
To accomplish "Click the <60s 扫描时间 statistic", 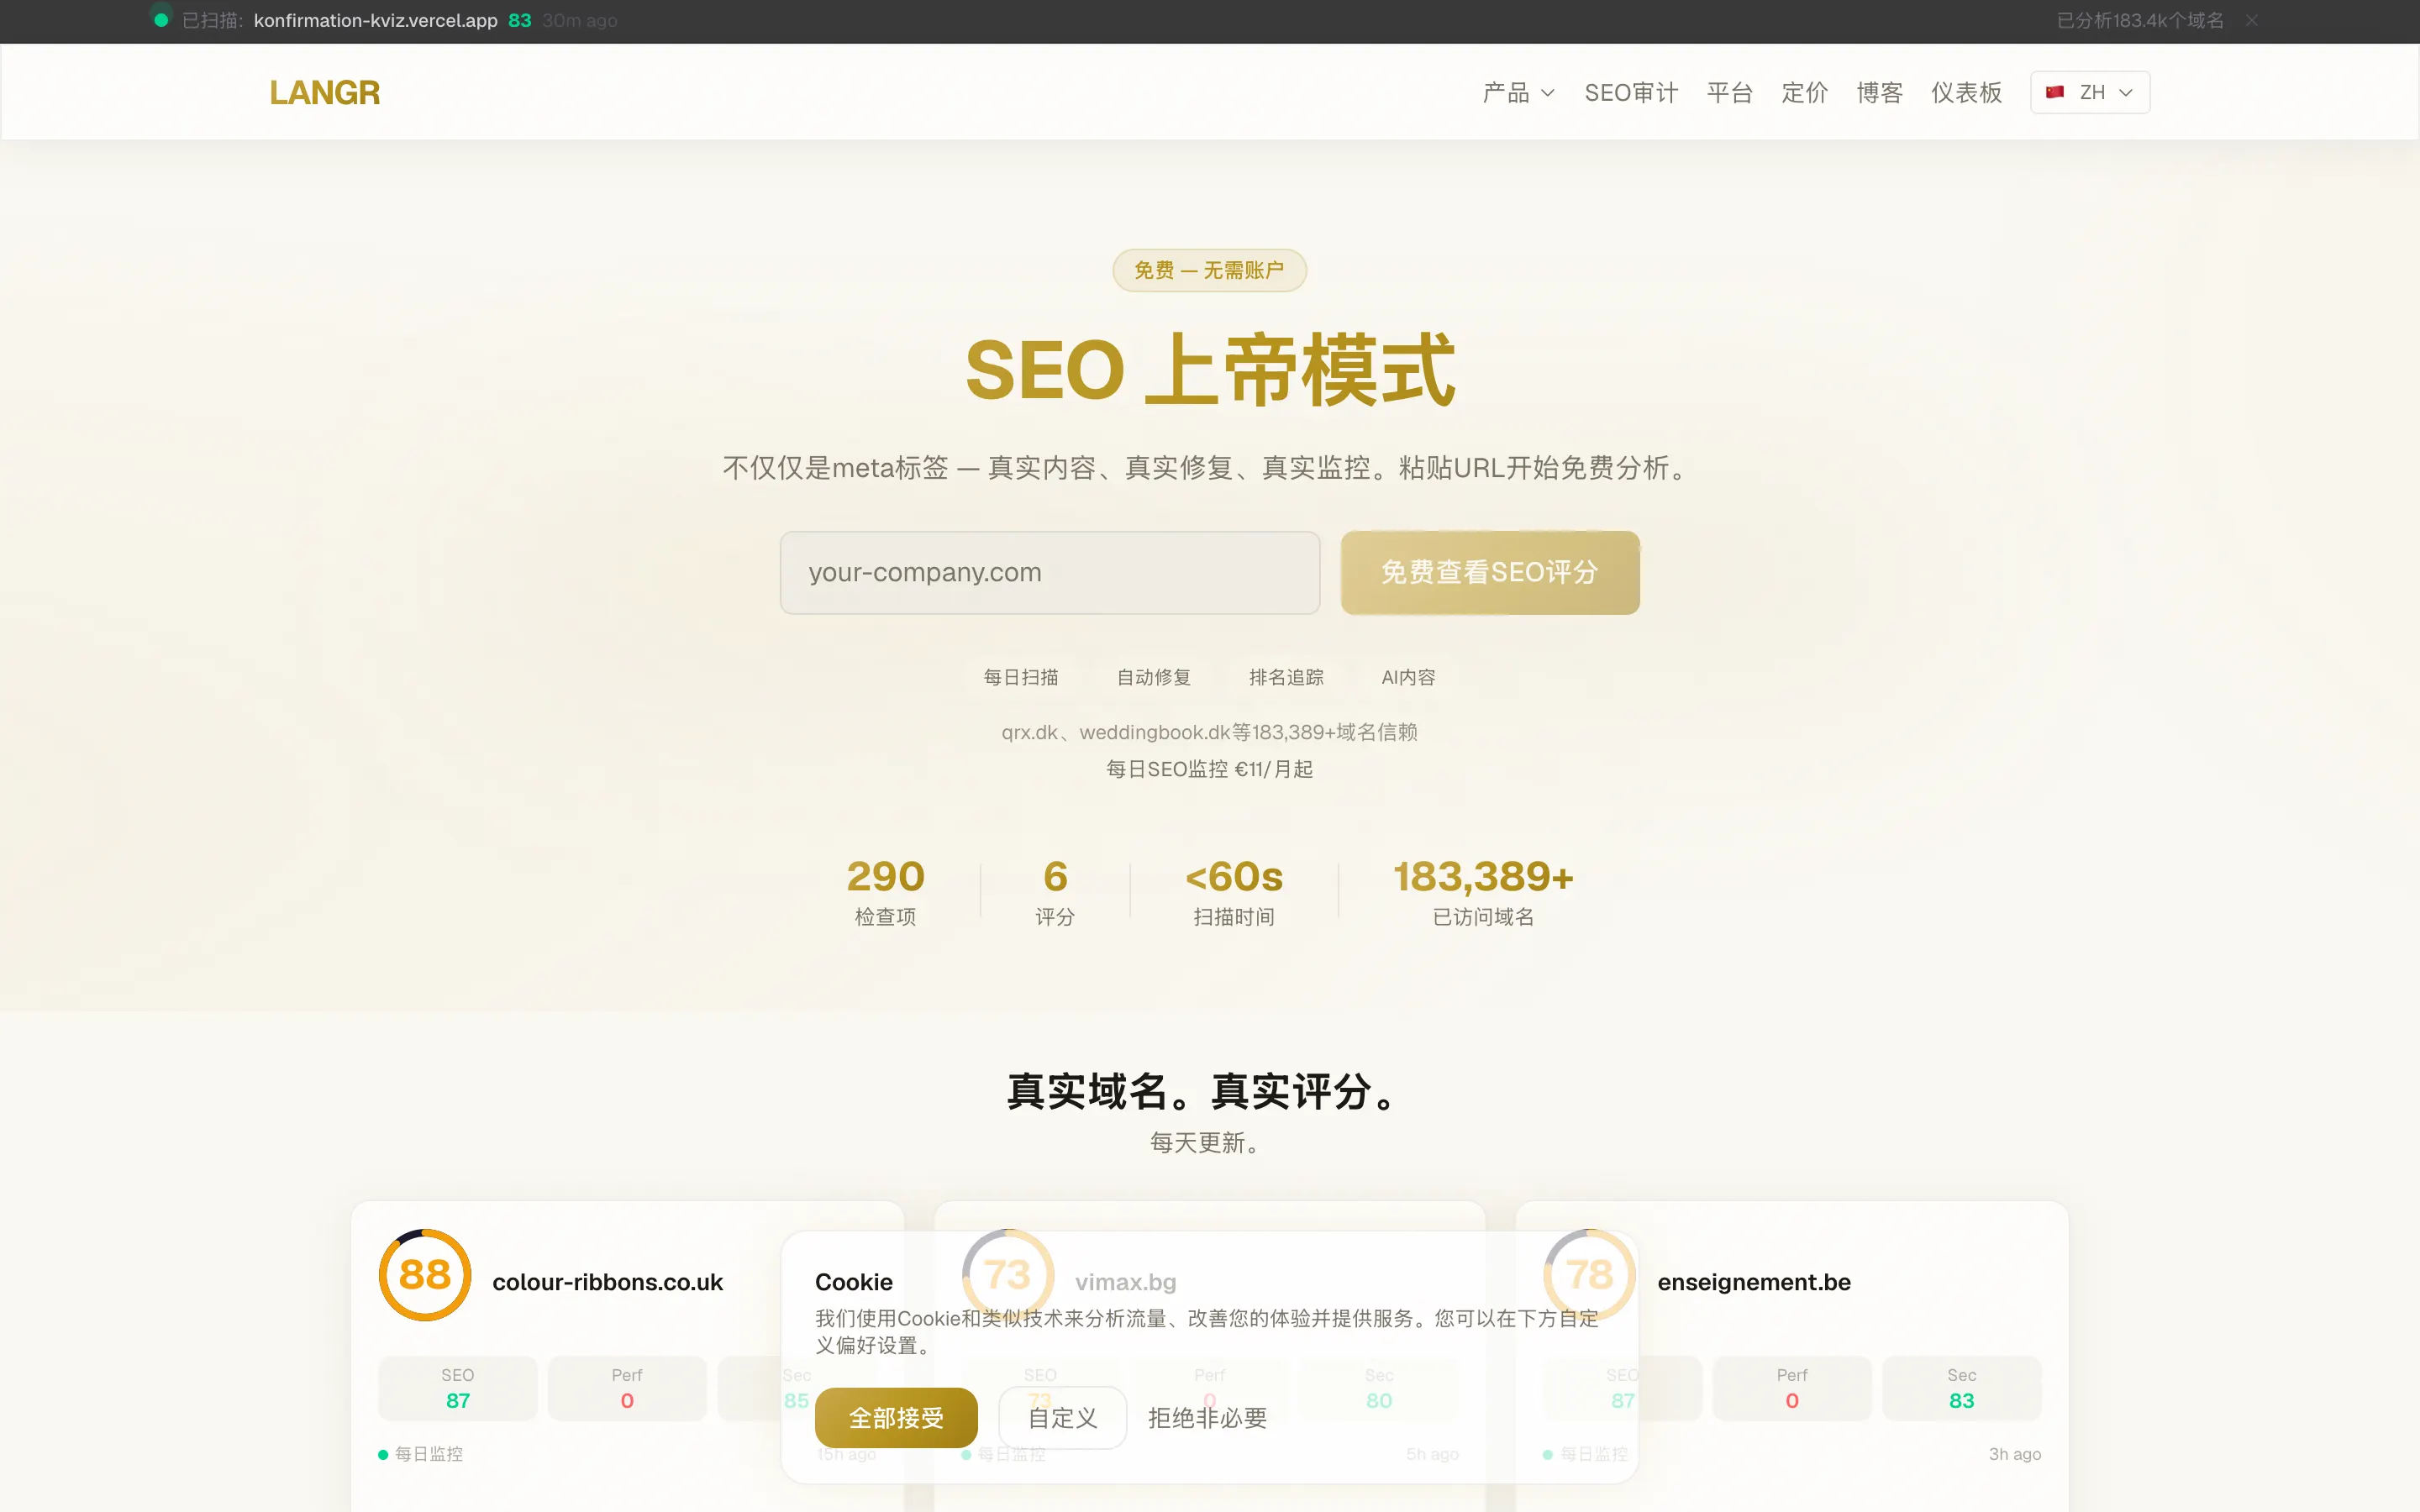I will [1233, 892].
